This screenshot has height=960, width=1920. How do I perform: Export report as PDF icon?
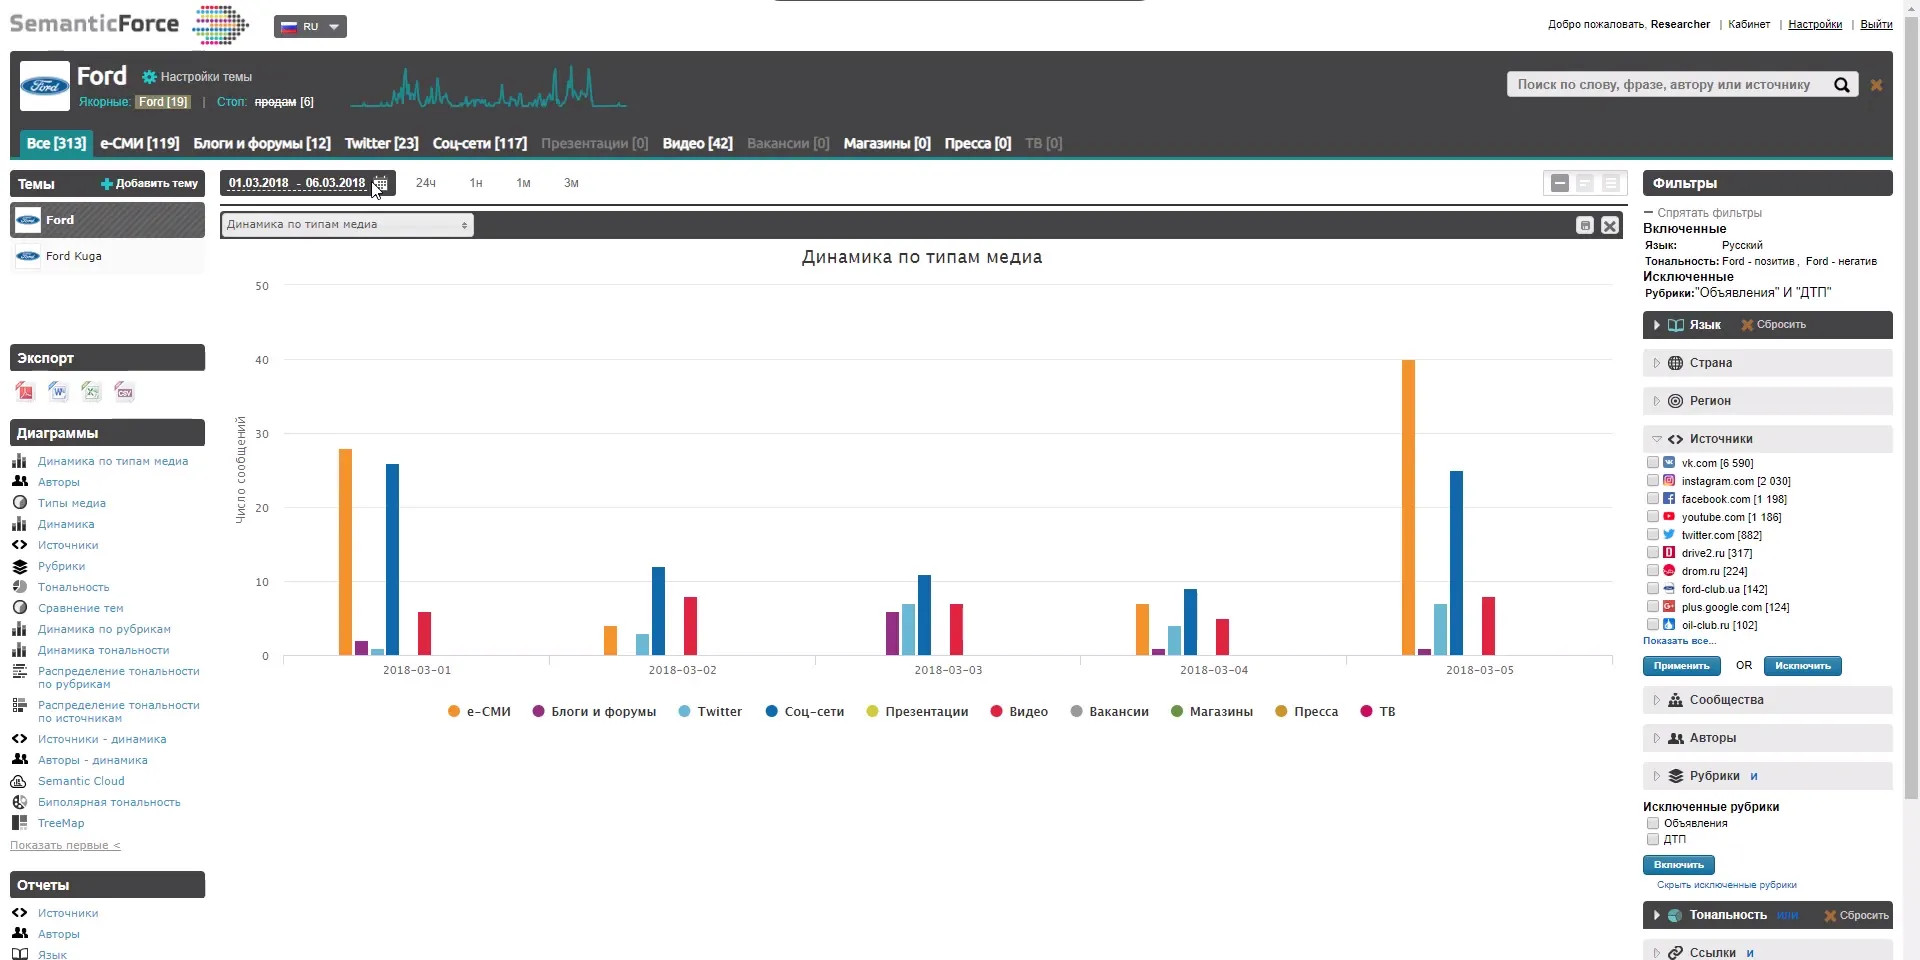point(25,392)
